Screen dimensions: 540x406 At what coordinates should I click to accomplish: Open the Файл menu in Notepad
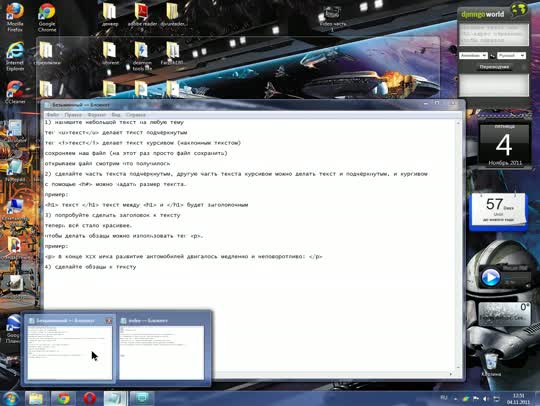52,115
